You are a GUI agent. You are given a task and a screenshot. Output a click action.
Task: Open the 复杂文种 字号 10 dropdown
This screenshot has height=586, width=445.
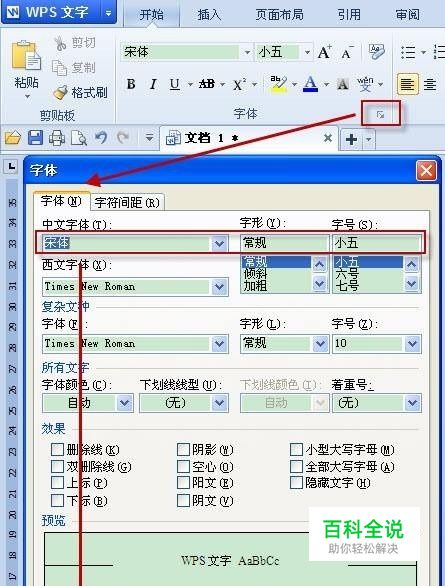(412, 344)
